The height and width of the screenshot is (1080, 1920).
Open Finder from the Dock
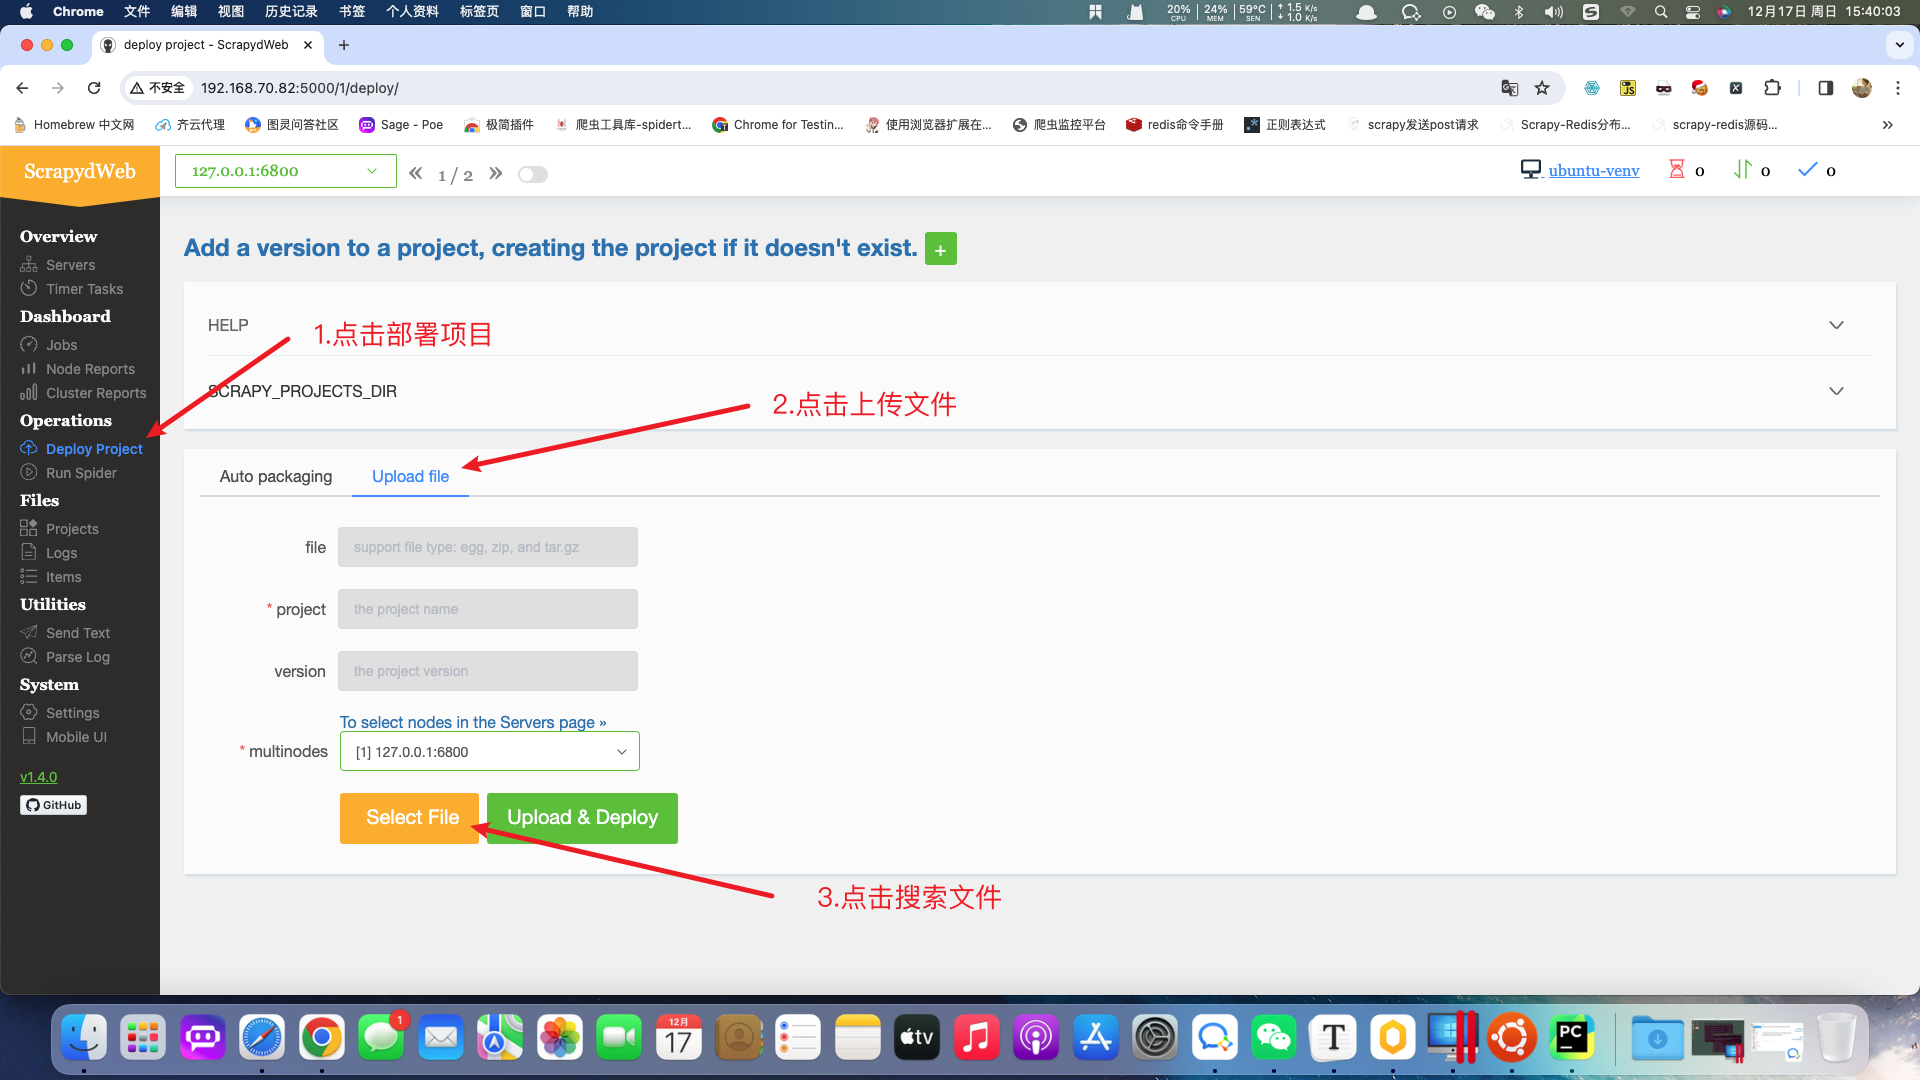pos(84,1038)
